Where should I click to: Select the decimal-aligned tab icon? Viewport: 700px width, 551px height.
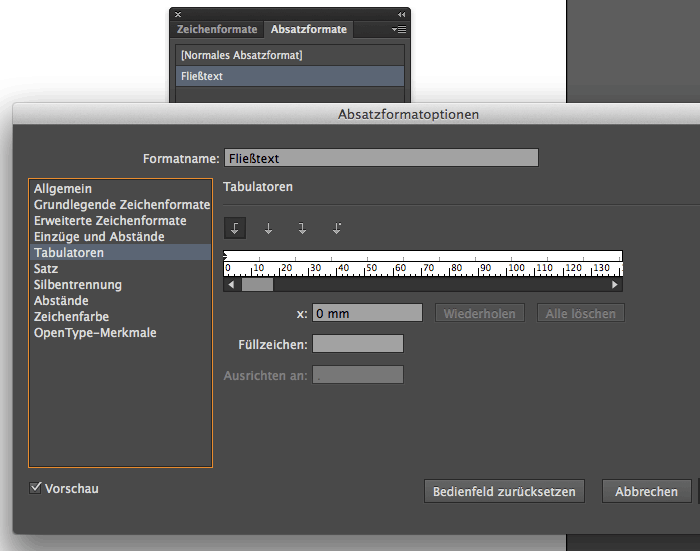337,228
